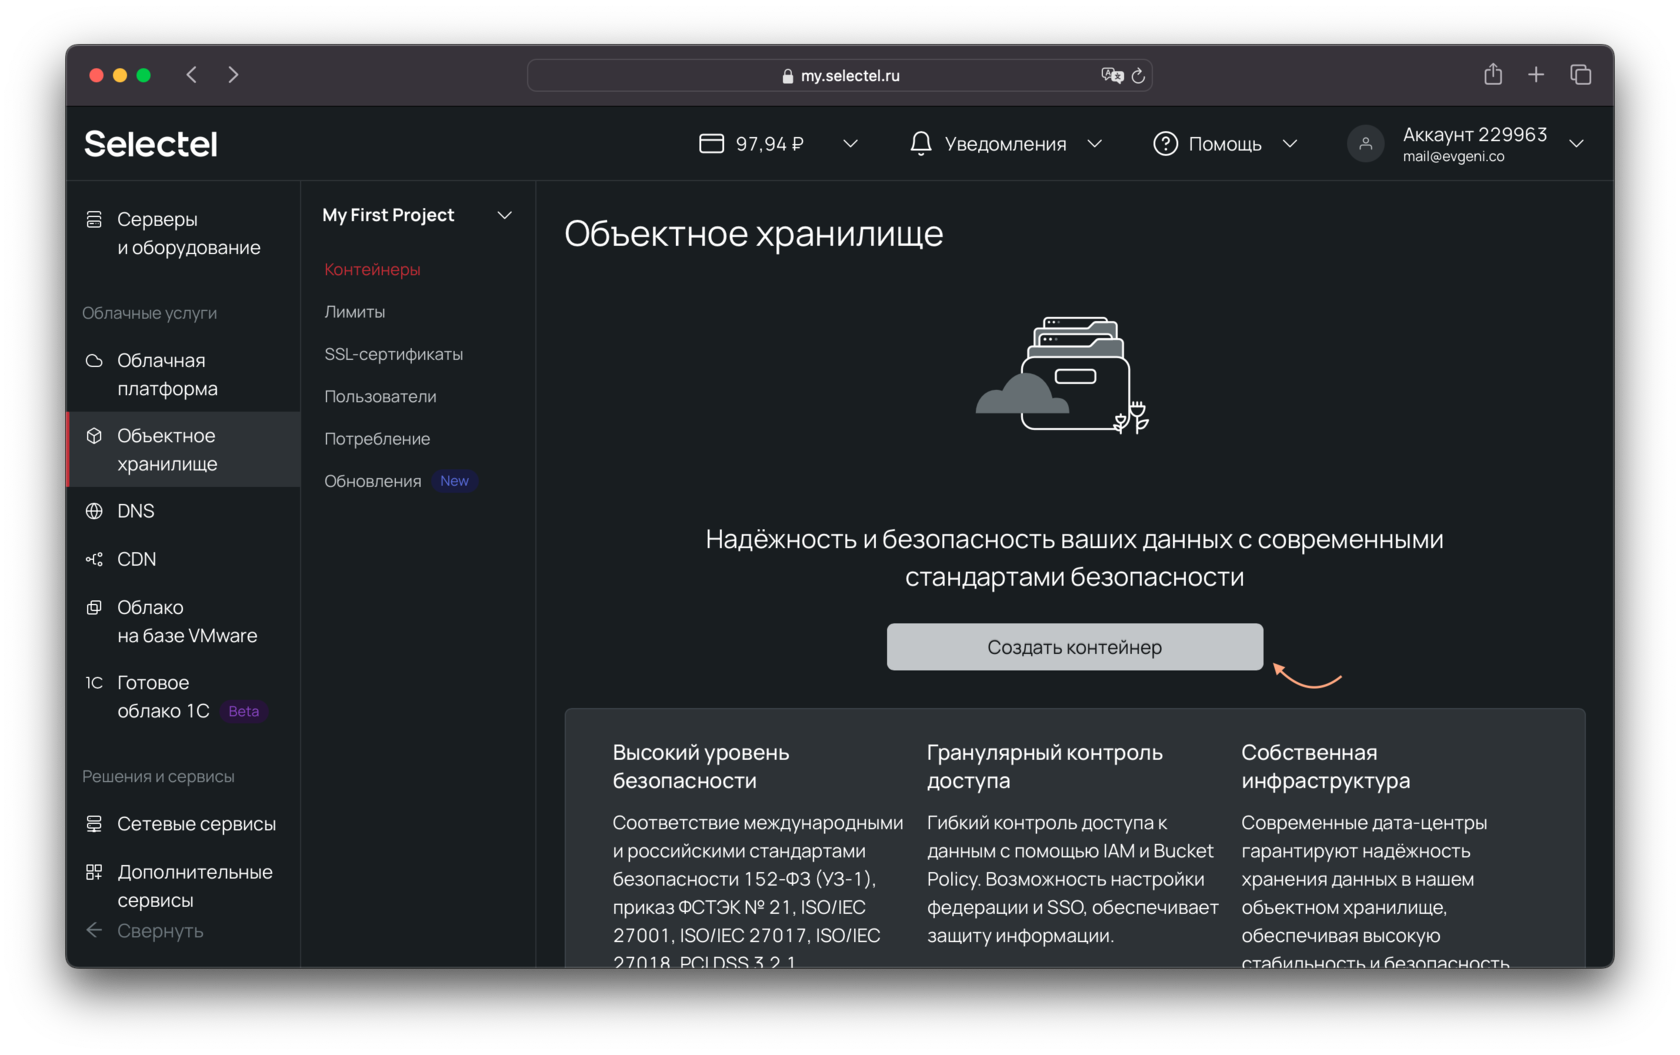Click the network services icon
Image resolution: width=1680 pixels, height=1055 pixels.
click(94, 824)
